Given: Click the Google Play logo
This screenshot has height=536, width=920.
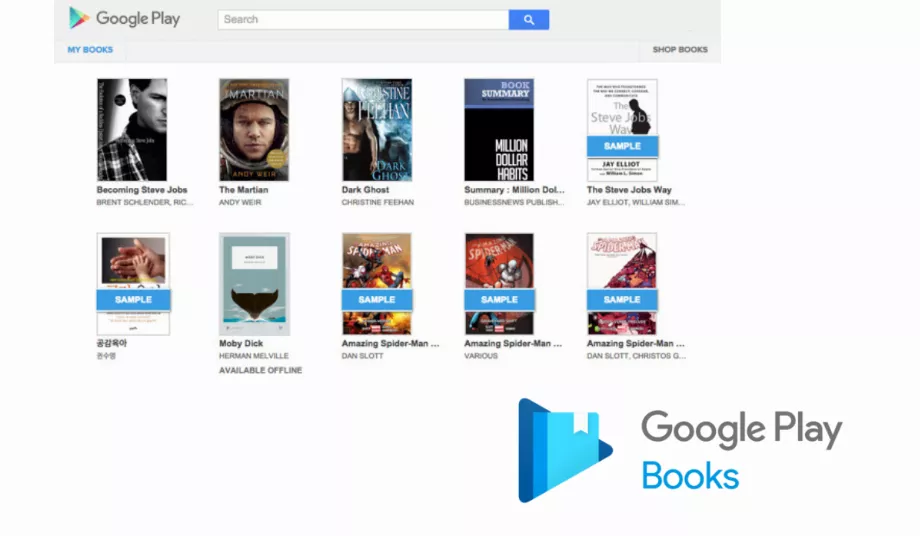Looking at the screenshot, I should pos(124,18).
